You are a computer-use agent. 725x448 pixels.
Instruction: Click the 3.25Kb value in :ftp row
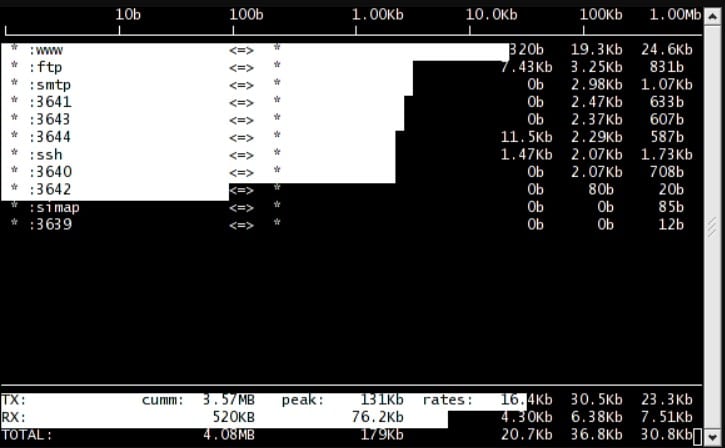tap(596, 67)
